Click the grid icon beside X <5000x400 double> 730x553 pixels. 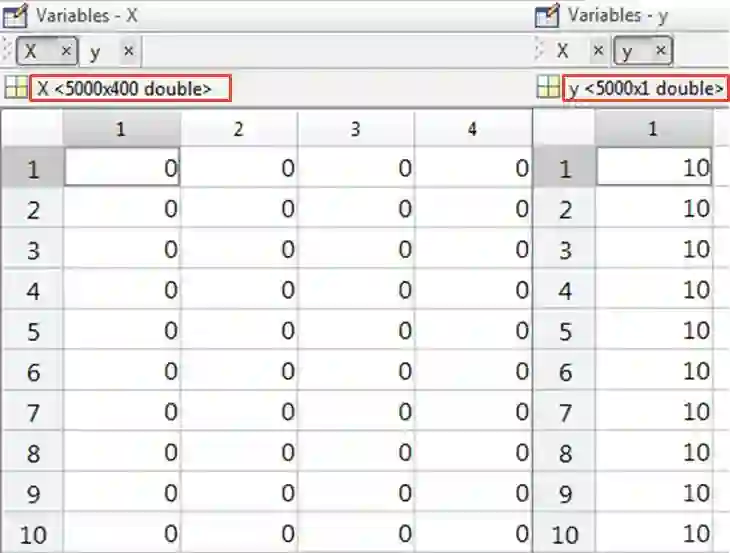pyautogui.click(x=16, y=87)
